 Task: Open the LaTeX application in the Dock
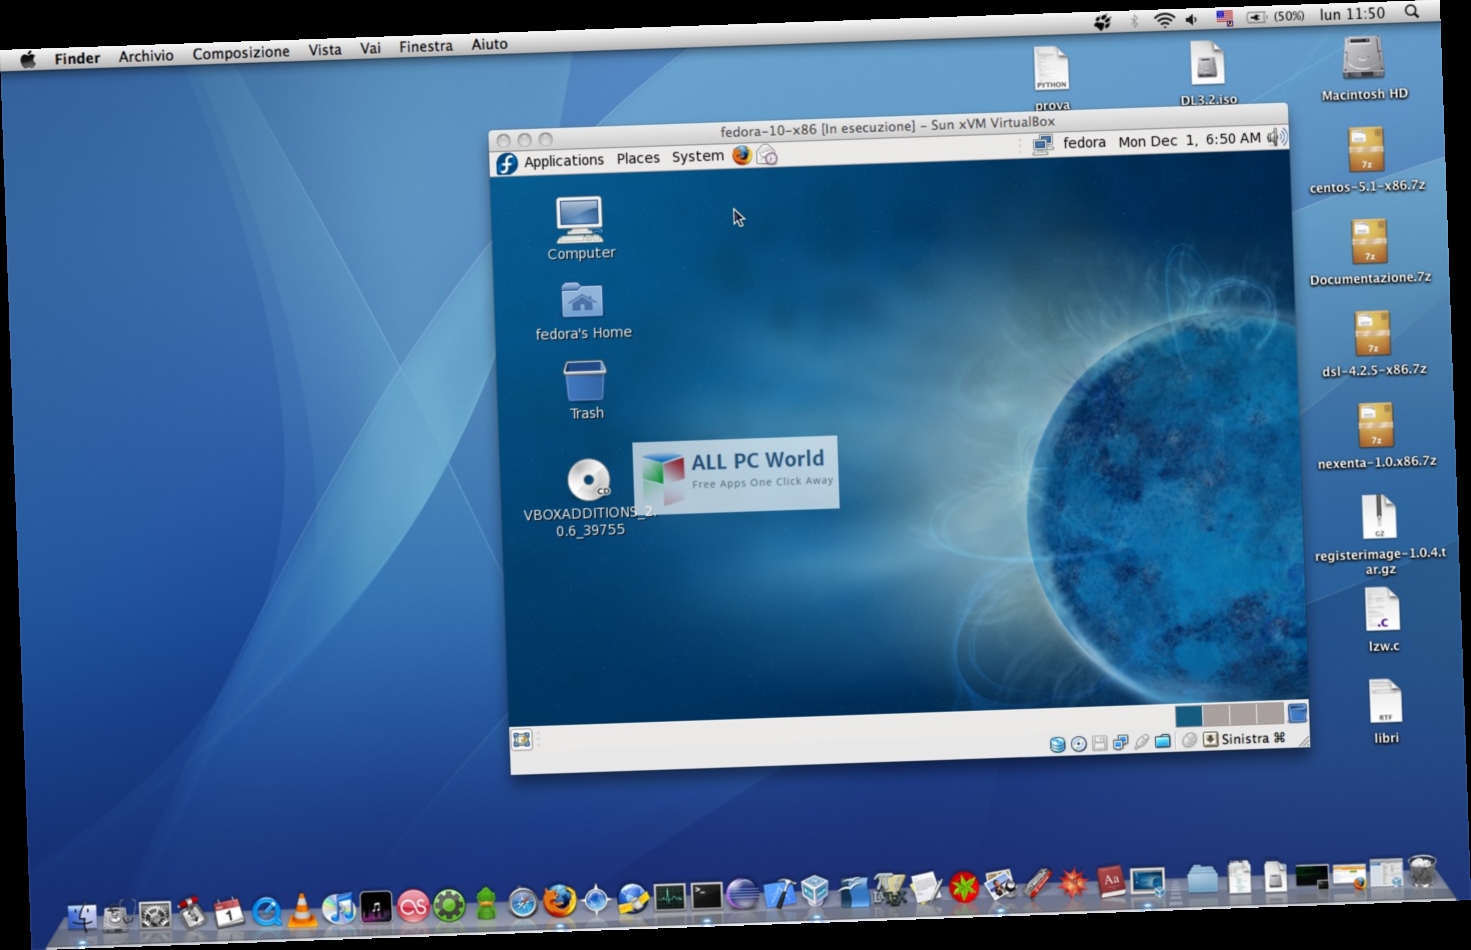[888, 888]
